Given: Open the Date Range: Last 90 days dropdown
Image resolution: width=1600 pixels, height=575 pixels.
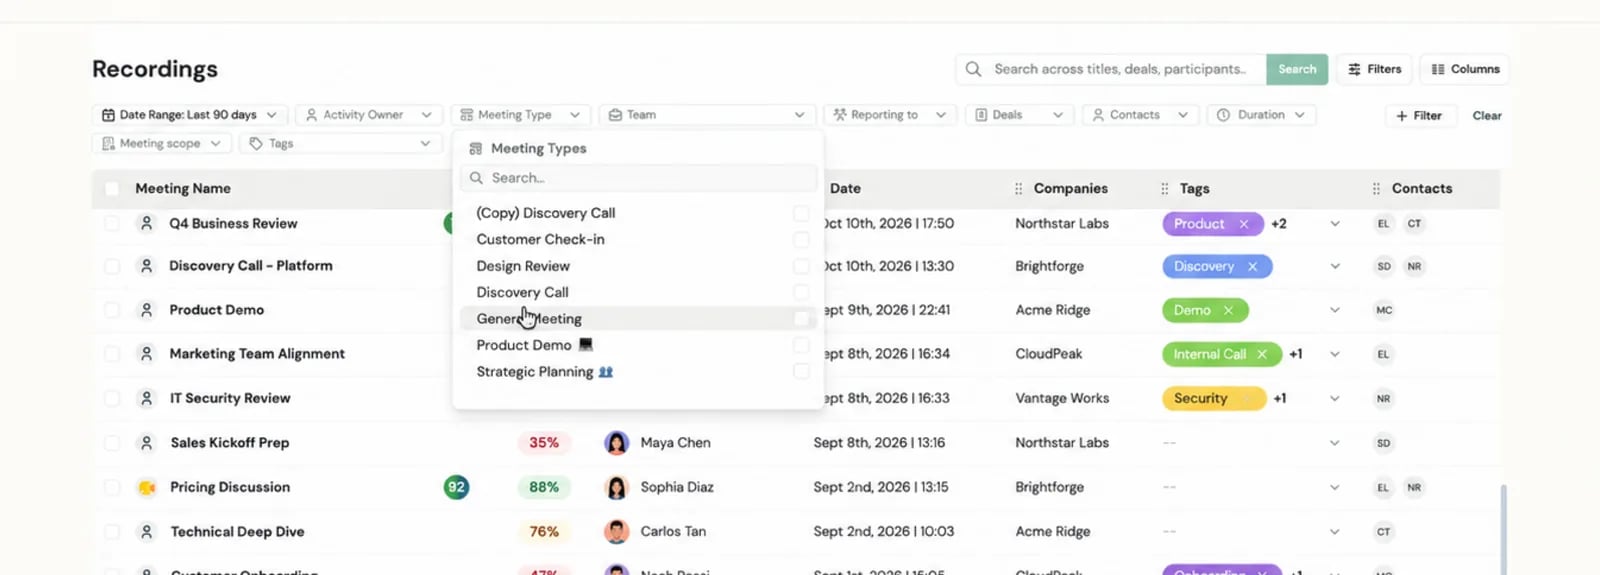Looking at the screenshot, I should pos(190,115).
